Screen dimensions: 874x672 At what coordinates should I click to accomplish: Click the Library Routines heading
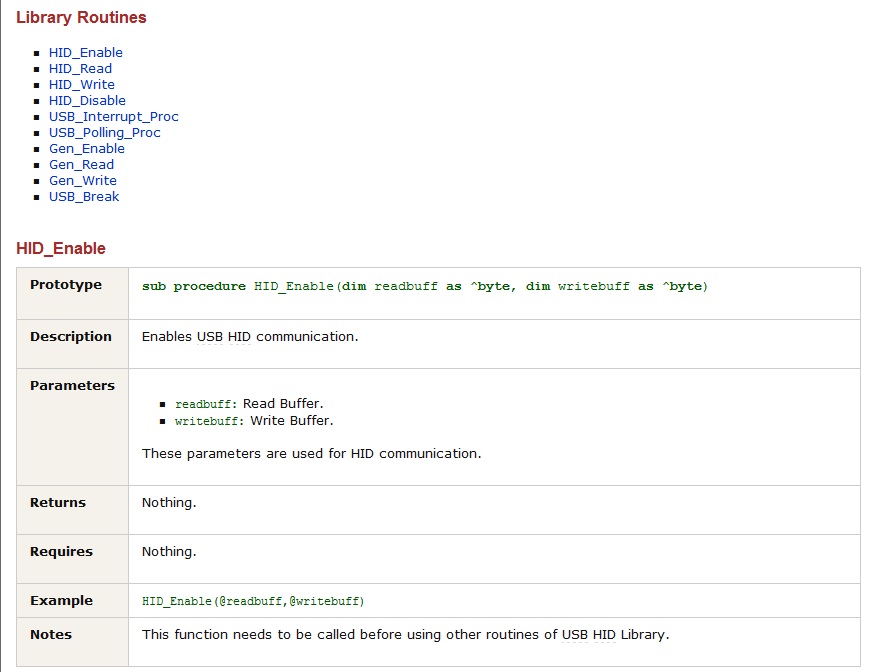pos(81,17)
